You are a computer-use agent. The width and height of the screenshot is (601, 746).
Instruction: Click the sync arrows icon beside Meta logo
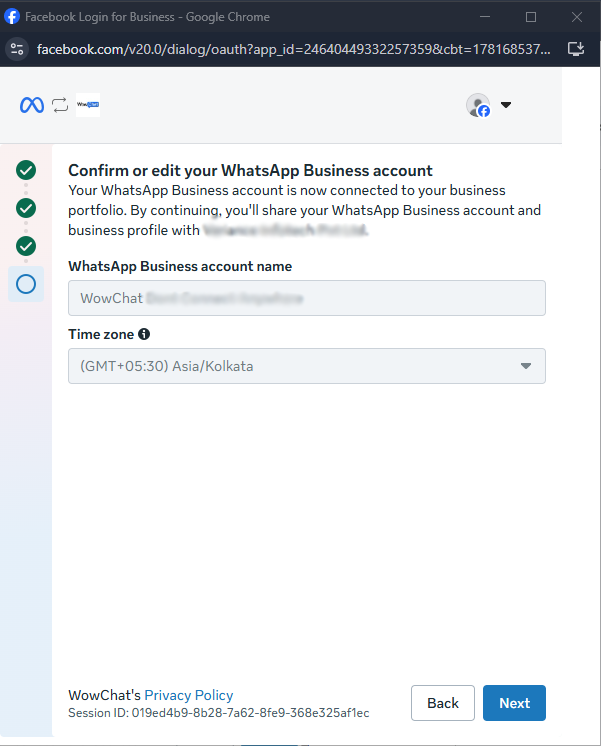pyautogui.click(x=60, y=105)
